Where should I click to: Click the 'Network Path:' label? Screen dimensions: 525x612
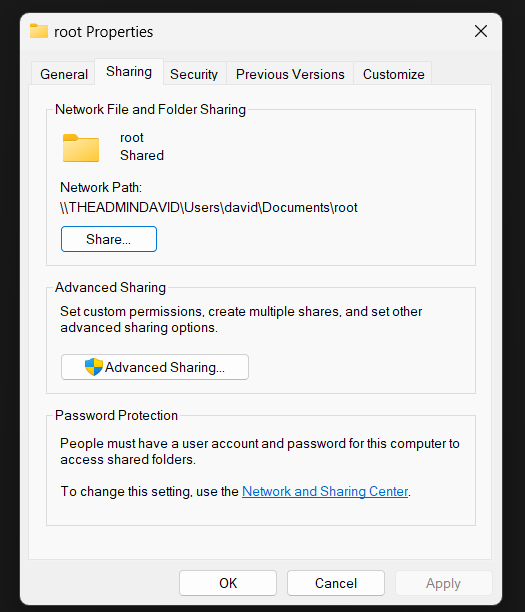tap(101, 188)
